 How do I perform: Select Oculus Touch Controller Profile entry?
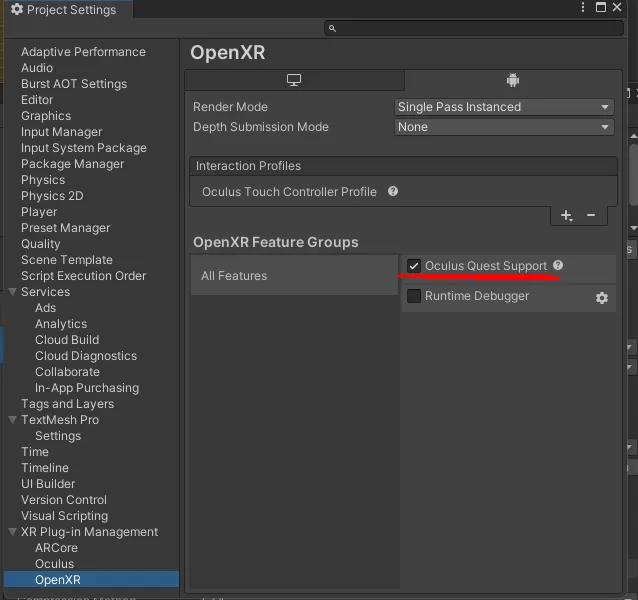click(x=289, y=192)
